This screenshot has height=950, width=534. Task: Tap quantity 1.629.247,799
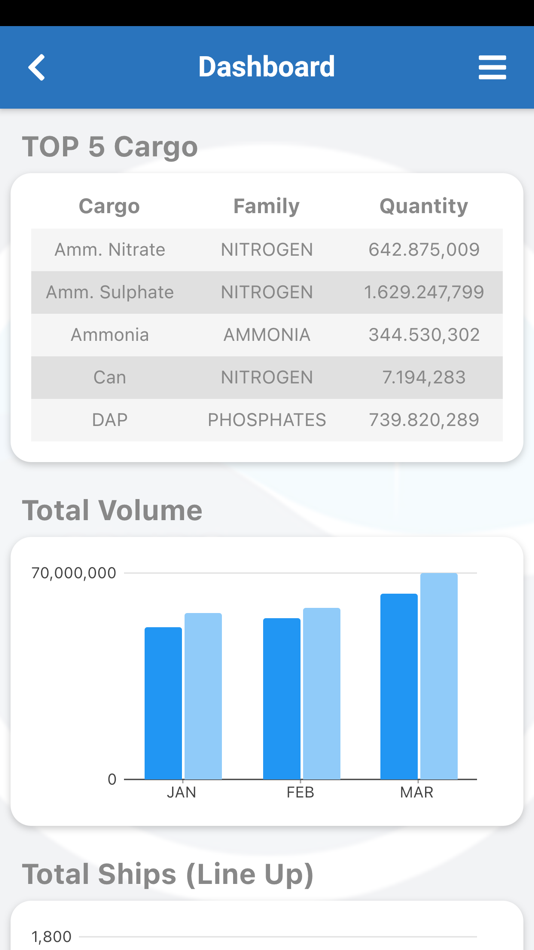(424, 292)
